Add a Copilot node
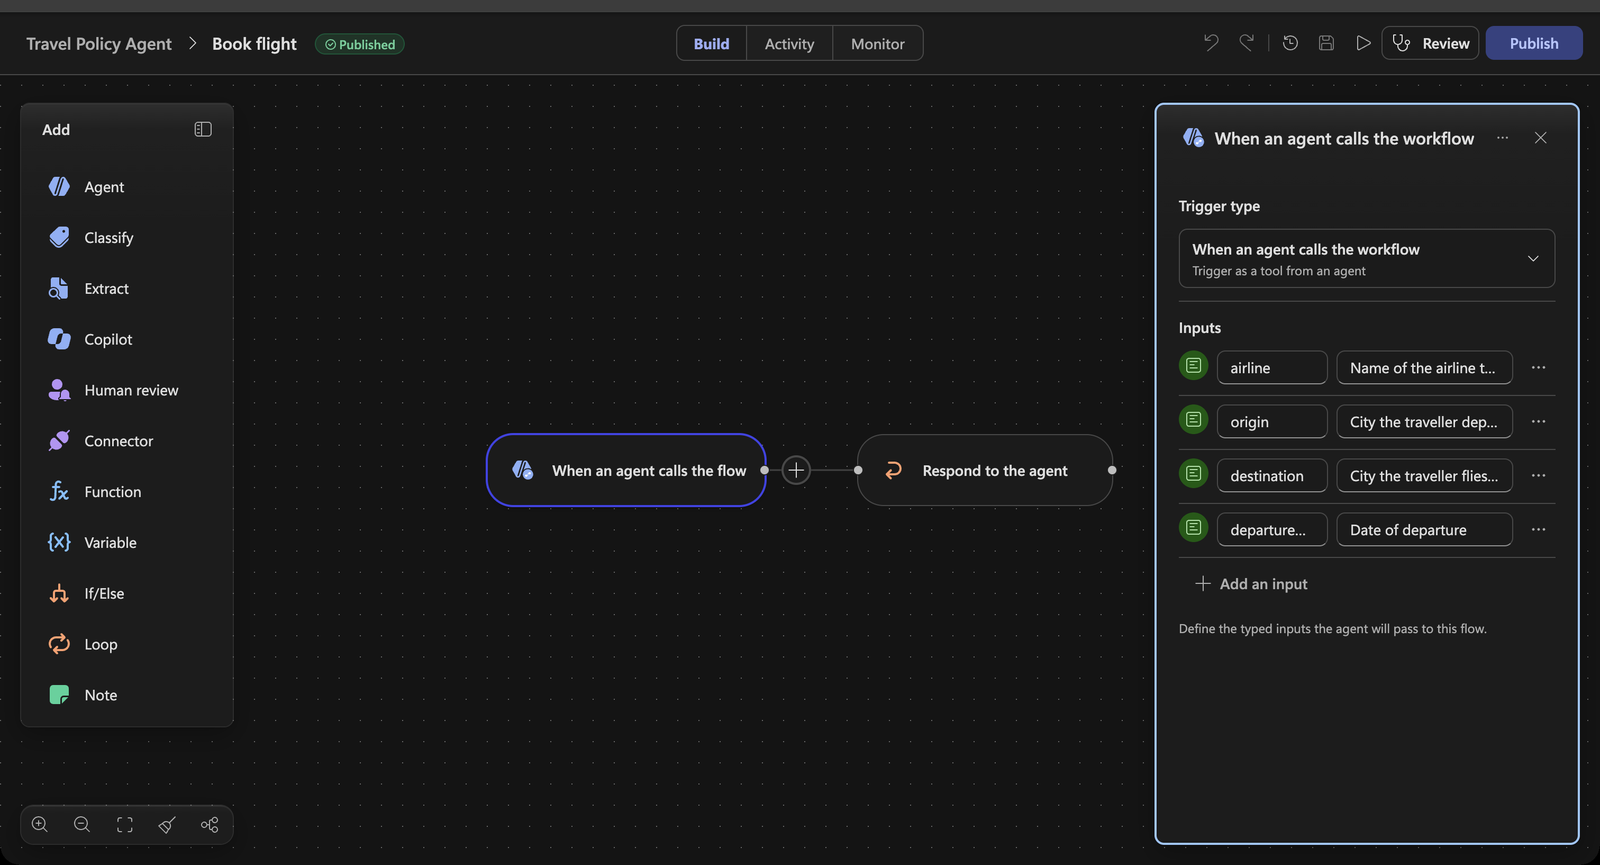The width and height of the screenshot is (1600, 865). [108, 340]
